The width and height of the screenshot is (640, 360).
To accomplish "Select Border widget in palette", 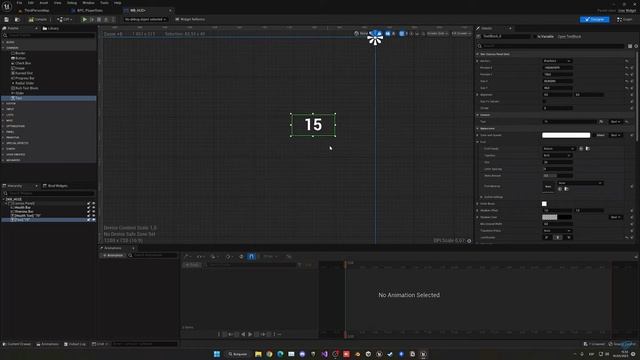I will (20, 53).
